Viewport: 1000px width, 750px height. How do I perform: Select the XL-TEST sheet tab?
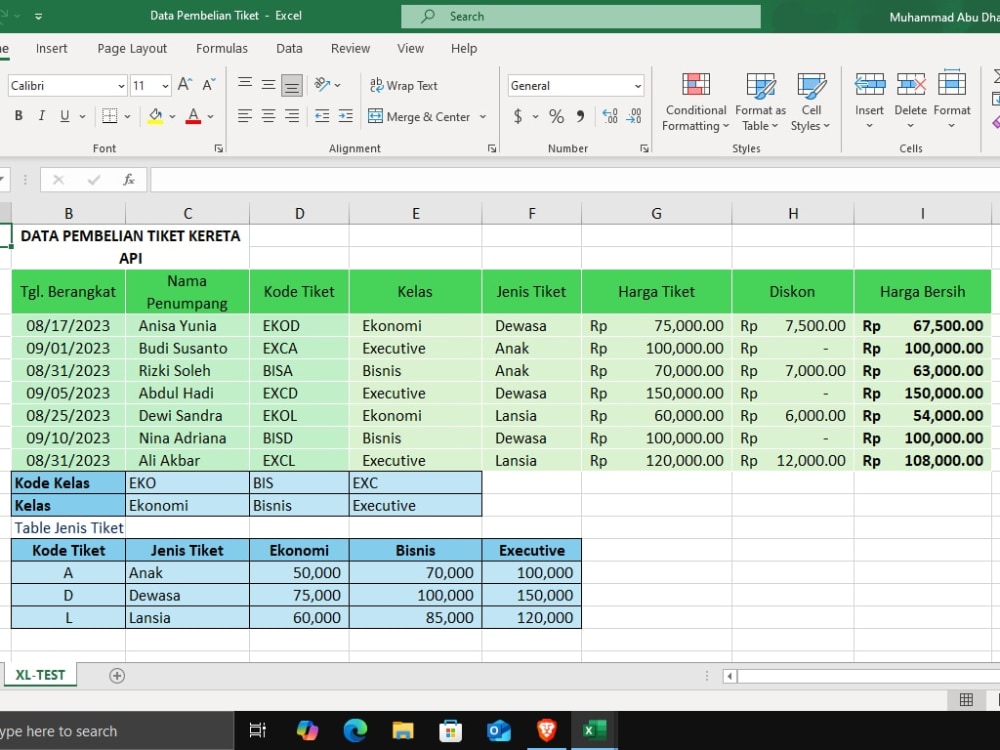click(40, 675)
